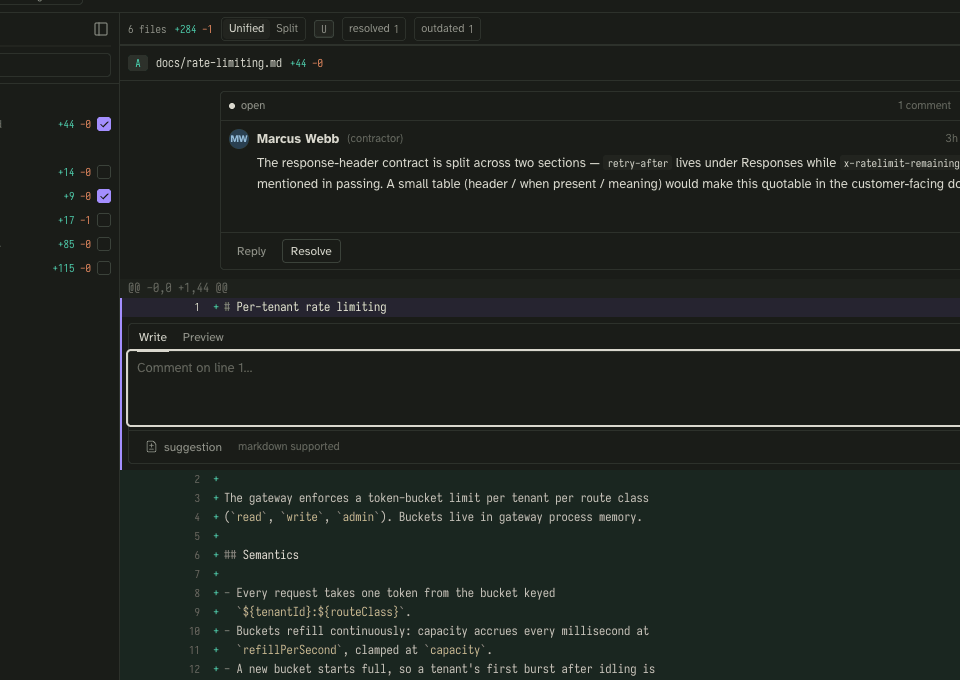Check the viewed checkbox for +14 -0 file
The height and width of the screenshot is (680, 960).
click(x=104, y=172)
